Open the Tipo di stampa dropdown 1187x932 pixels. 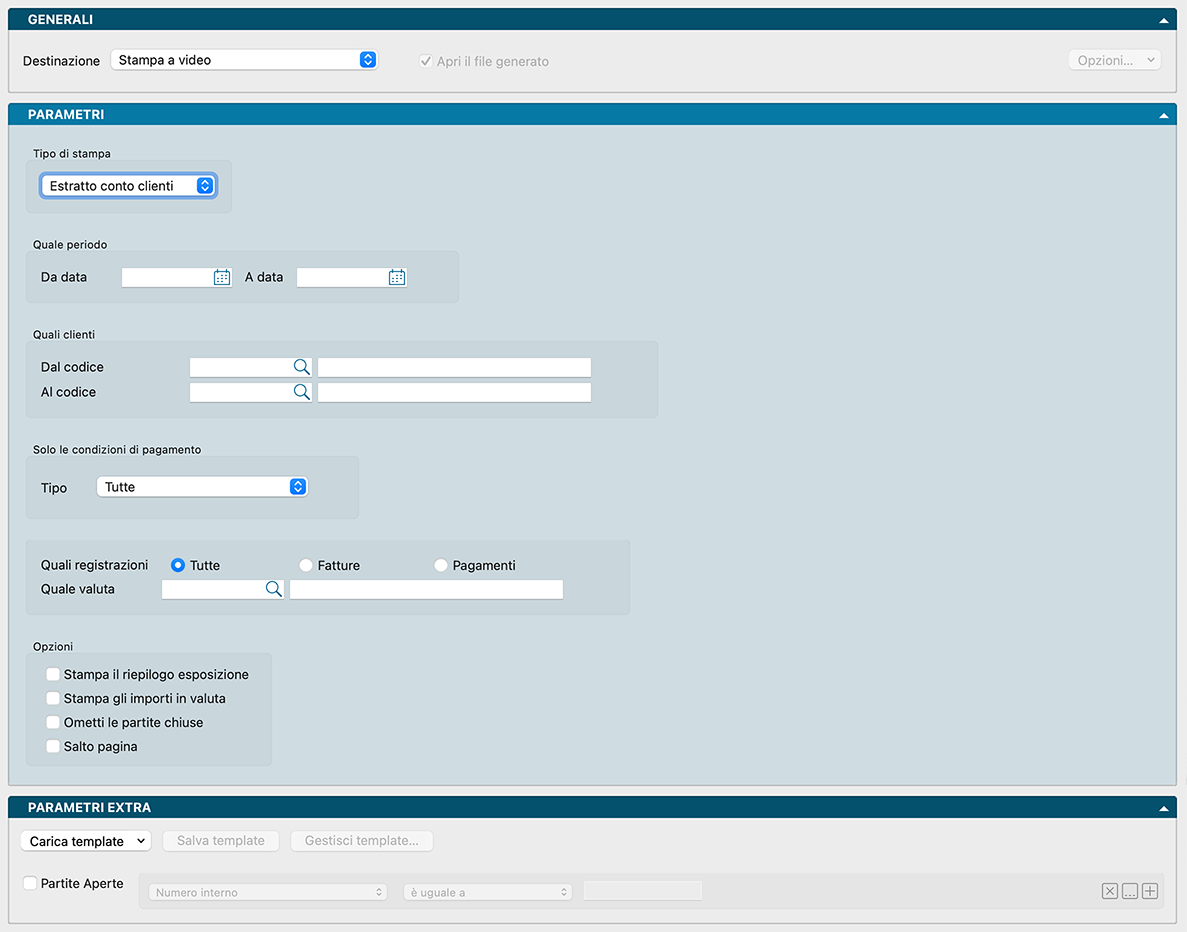click(x=128, y=186)
